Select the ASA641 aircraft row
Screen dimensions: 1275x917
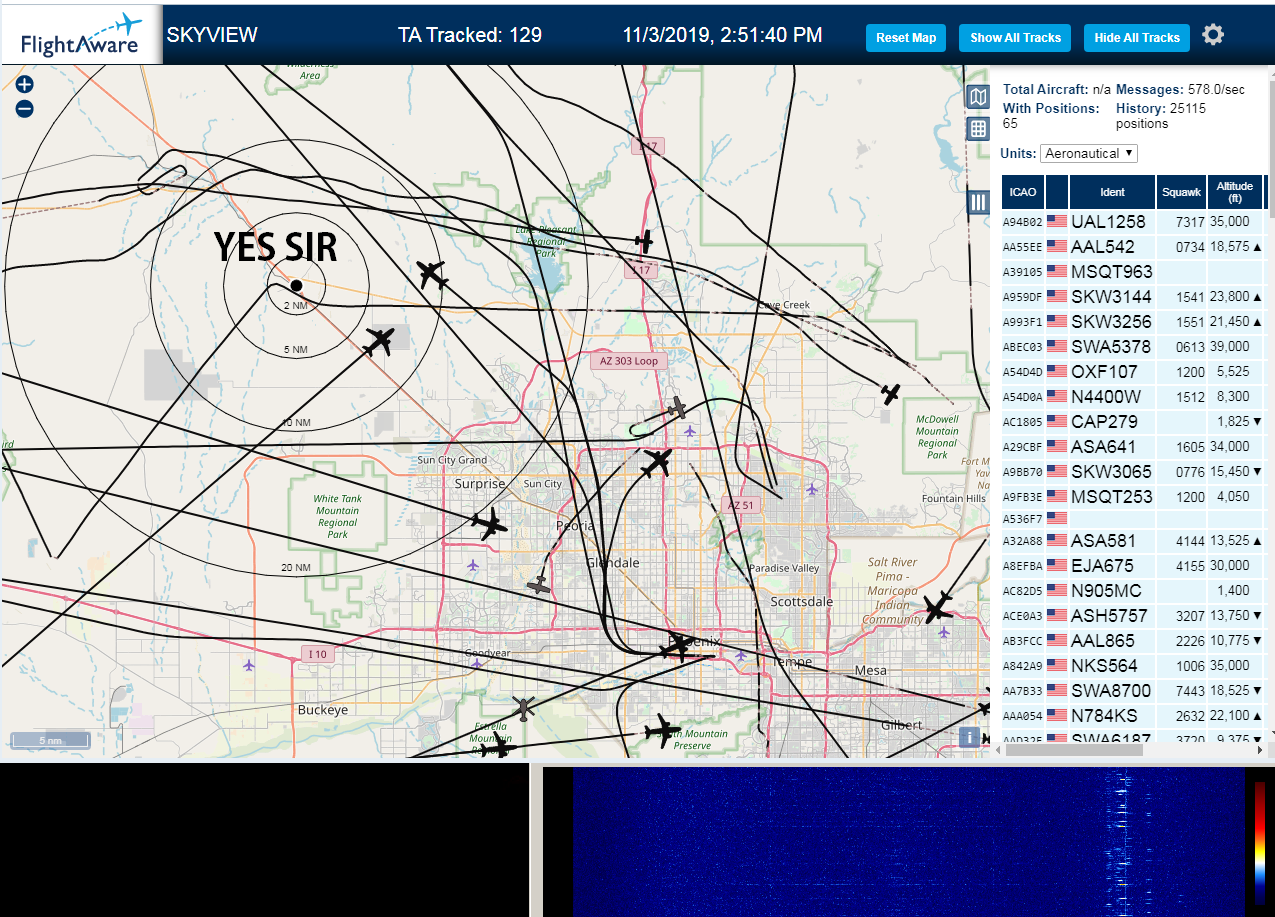click(x=1134, y=447)
